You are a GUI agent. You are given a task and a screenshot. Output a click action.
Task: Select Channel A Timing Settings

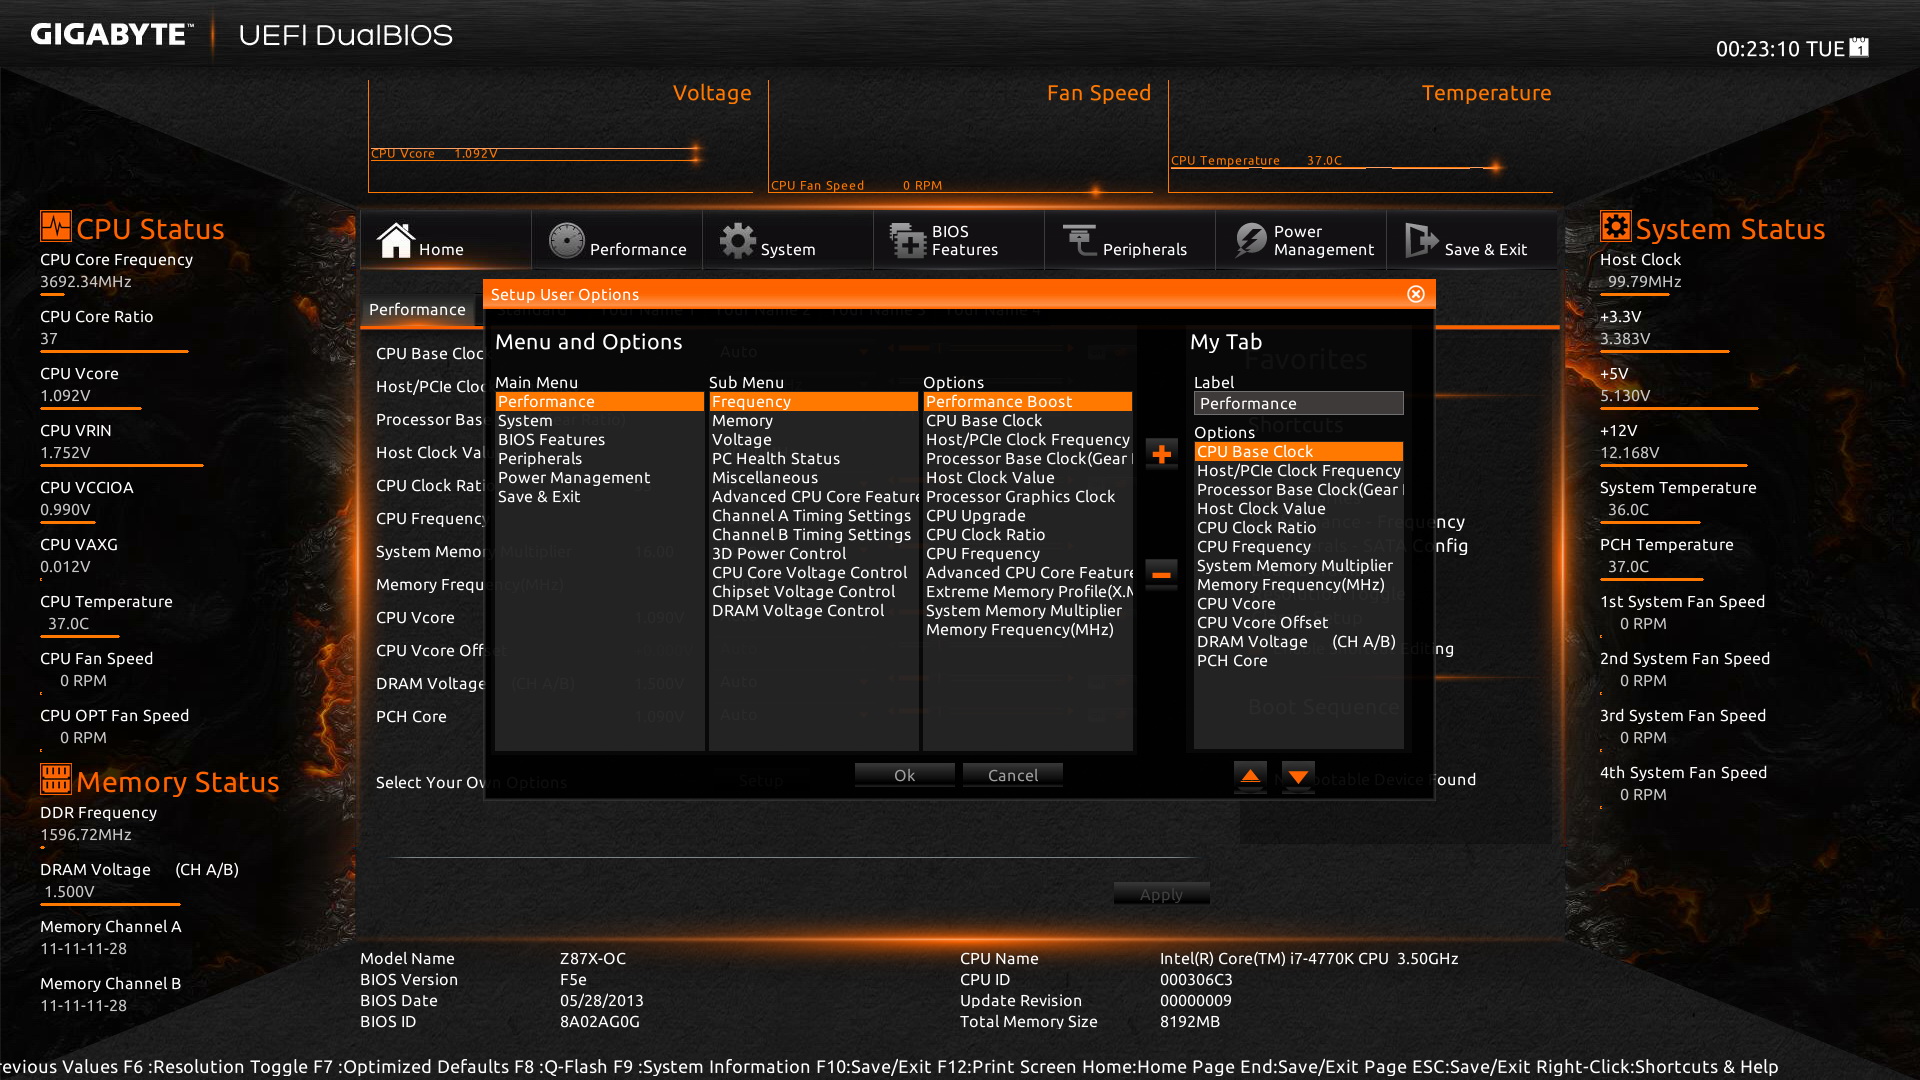pyautogui.click(x=814, y=516)
